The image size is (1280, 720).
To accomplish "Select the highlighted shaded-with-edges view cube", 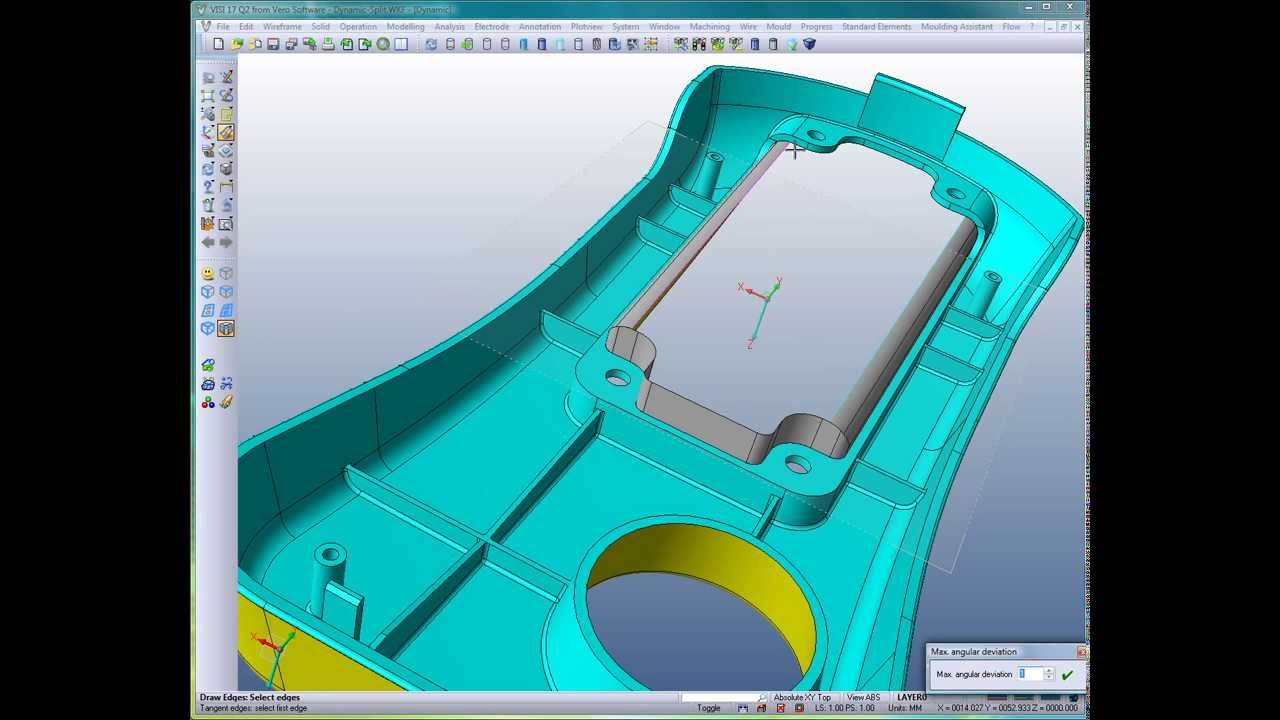I will (226, 328).
